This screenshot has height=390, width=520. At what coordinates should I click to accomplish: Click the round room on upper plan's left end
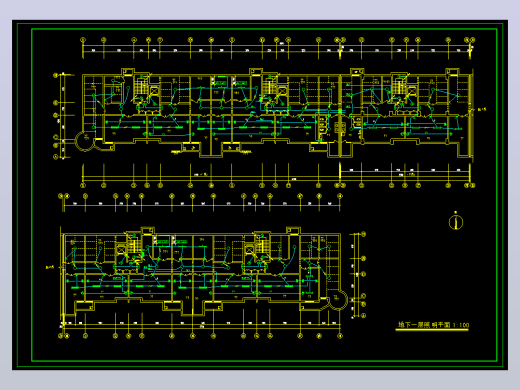click(x=85, y=141)
